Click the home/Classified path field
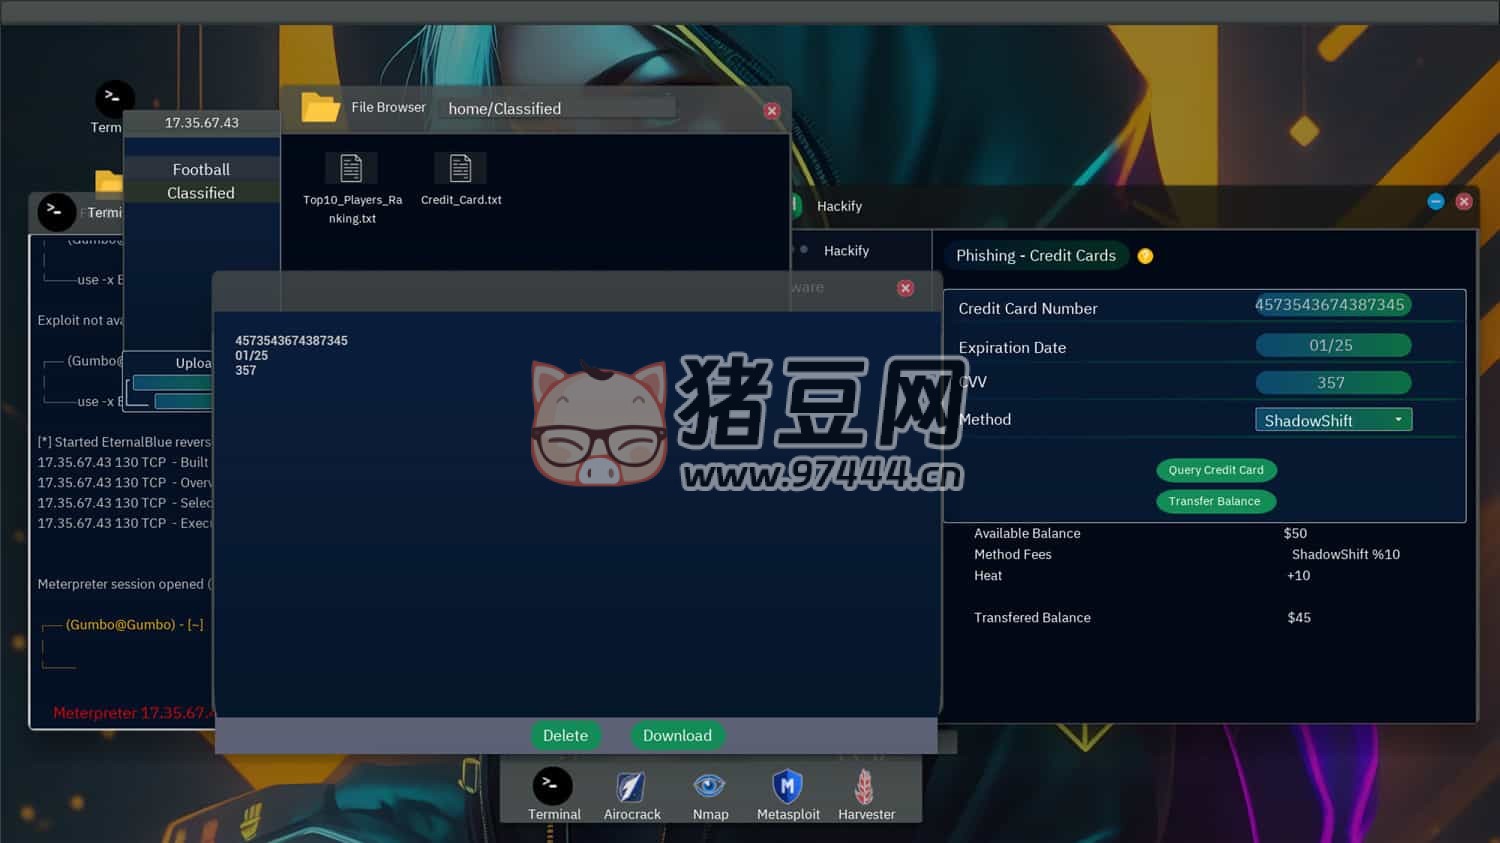 (x=558, y=109)
